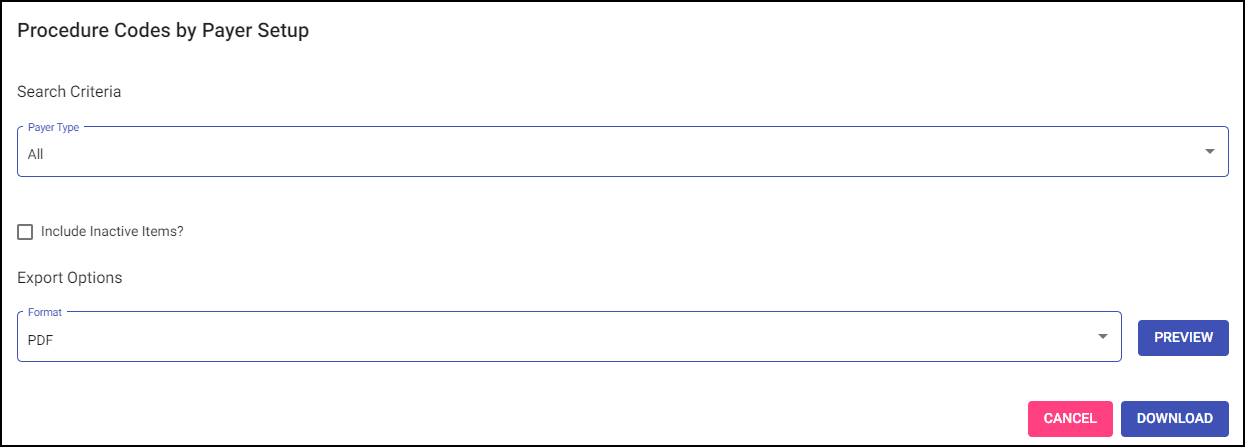The width and height of the screenshot is (1245, 447).
Task: Click the 'Payer Type' floating field label
Action: 54,128
